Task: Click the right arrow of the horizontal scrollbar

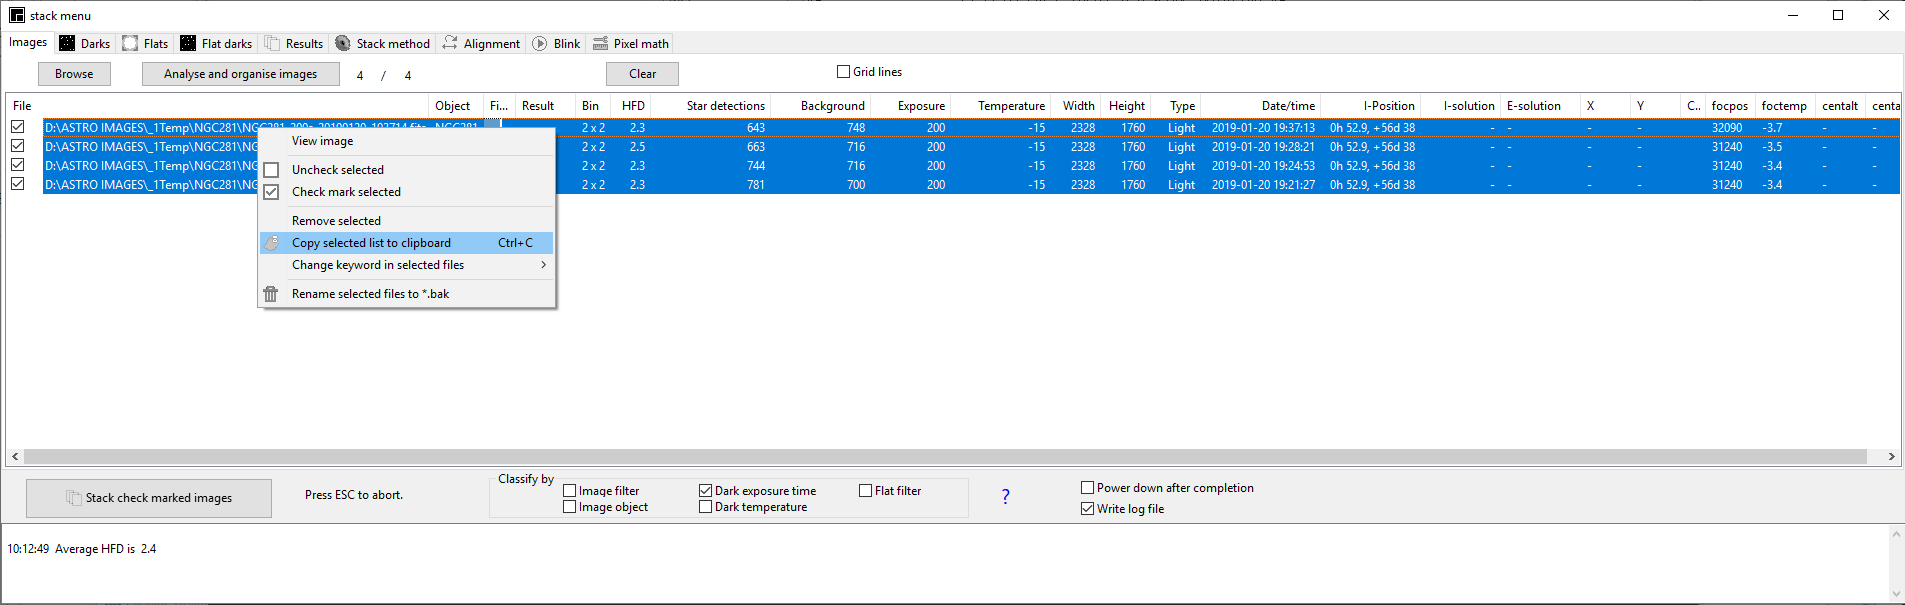Action: 1891,457
